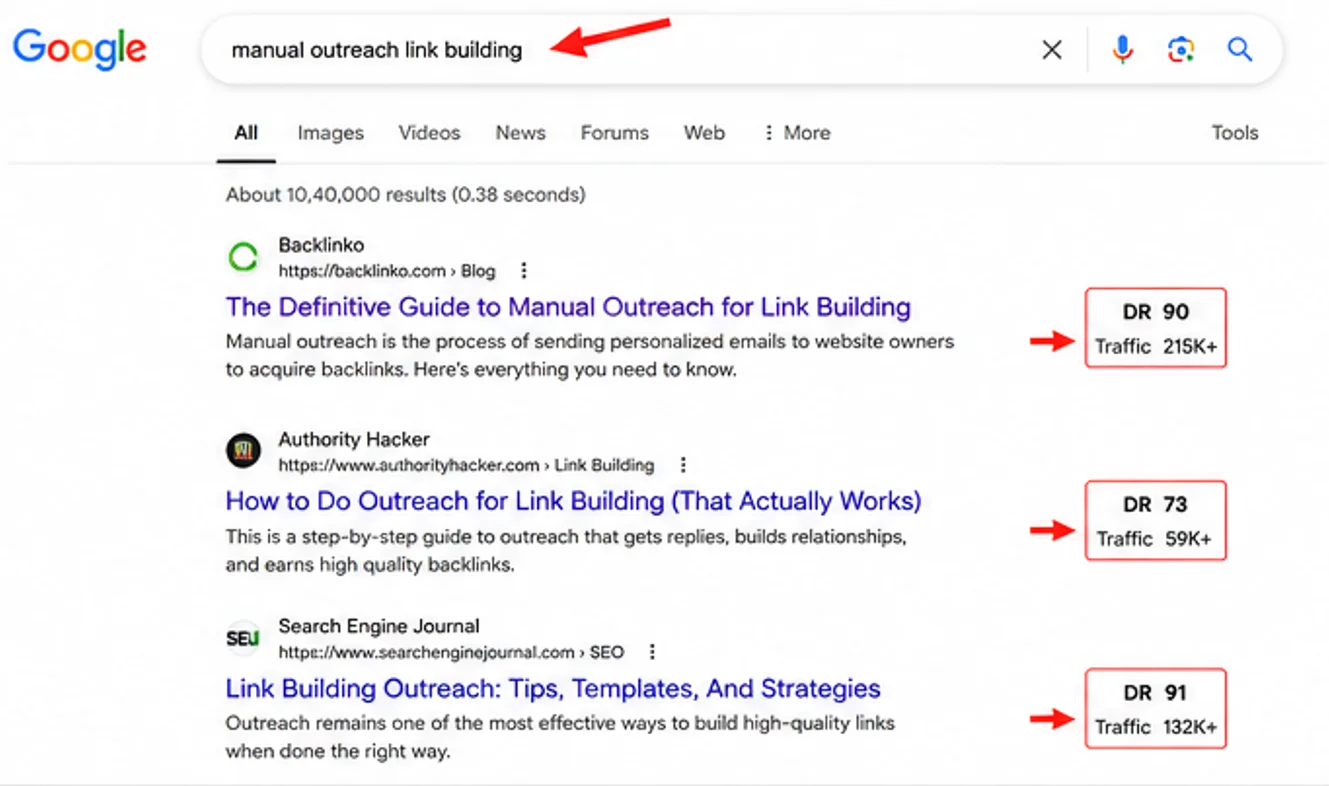
Task: Open Link Building Outreach: Tips, Templates link
Action: point(553,688)
